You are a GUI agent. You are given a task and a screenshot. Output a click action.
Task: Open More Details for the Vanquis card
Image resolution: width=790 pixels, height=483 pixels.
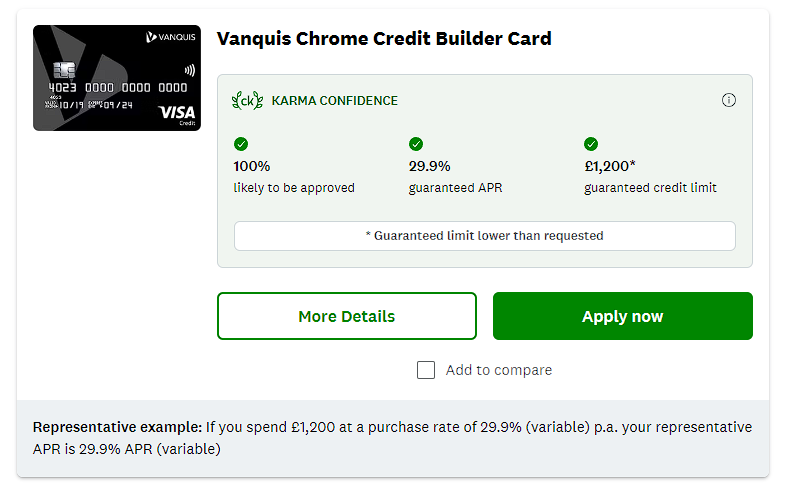click(346, 316)
